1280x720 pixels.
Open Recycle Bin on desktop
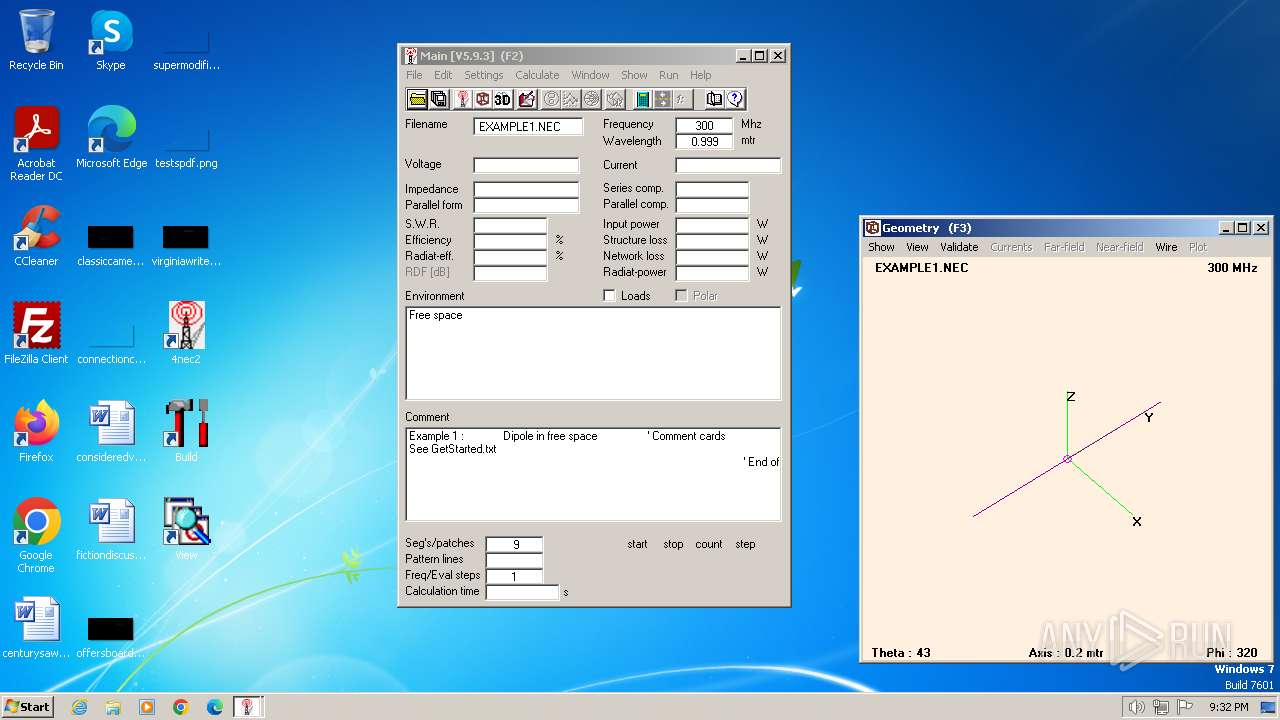[x=36, y=40]
